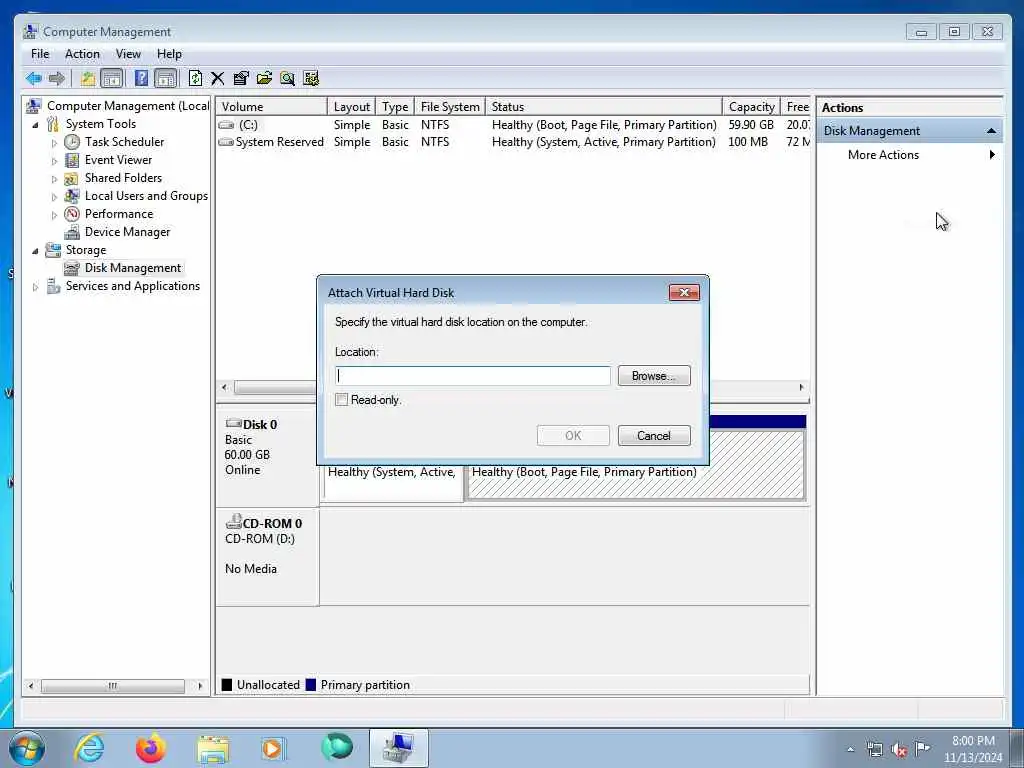Screen dimensions: 1024x768
Task: Click the Browse... button
Action: [654, 376]
